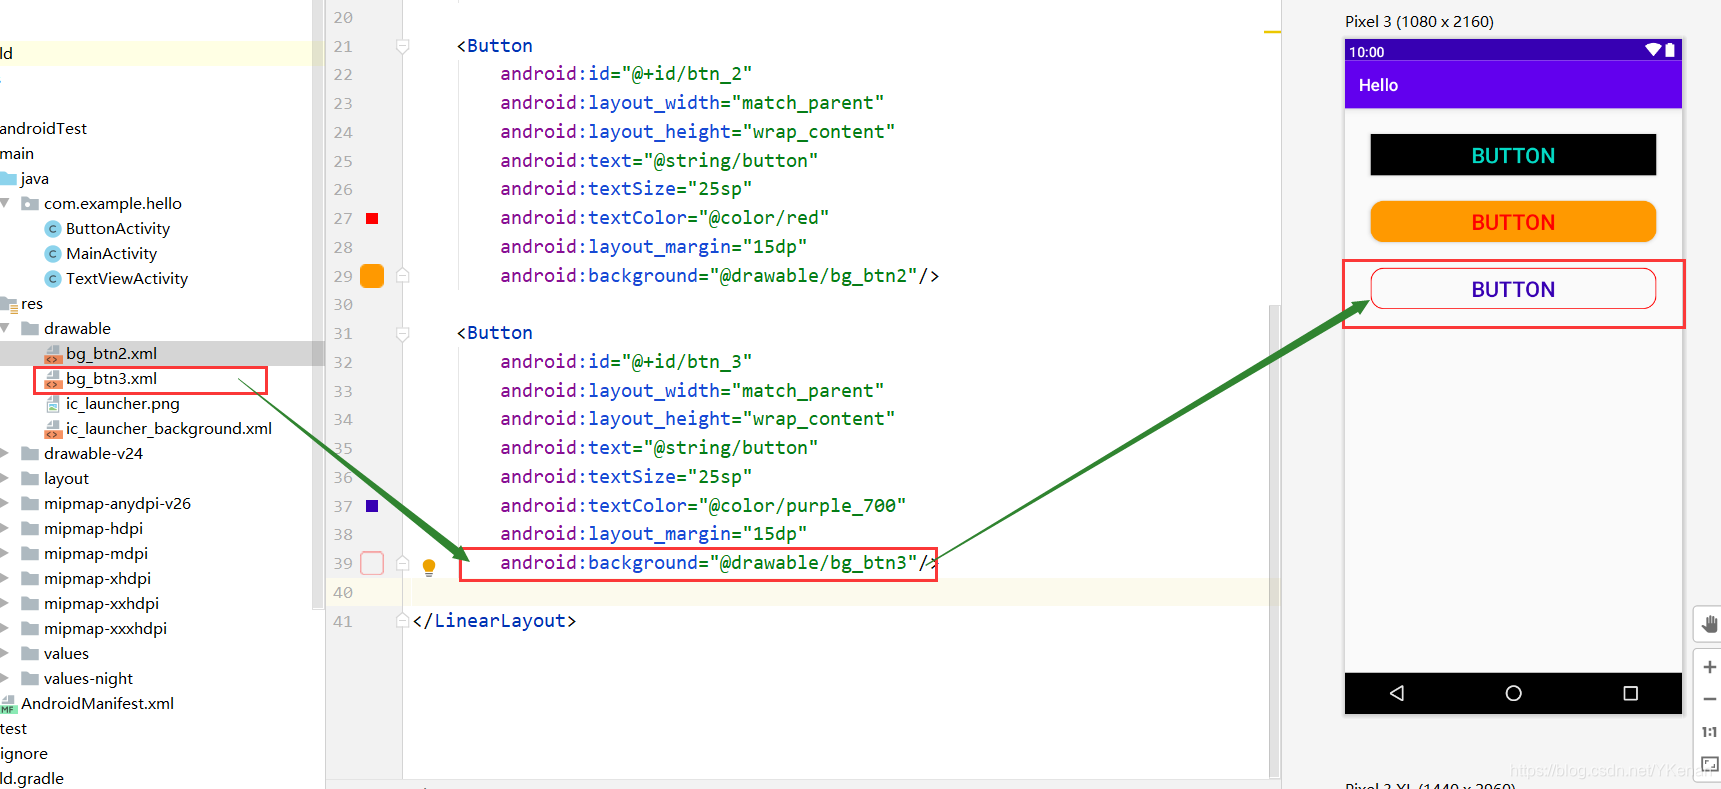The height and width of the screenshot is (789, 1721).
Task: Zoom in the layout preview
Action: (x=1709, y=667)
